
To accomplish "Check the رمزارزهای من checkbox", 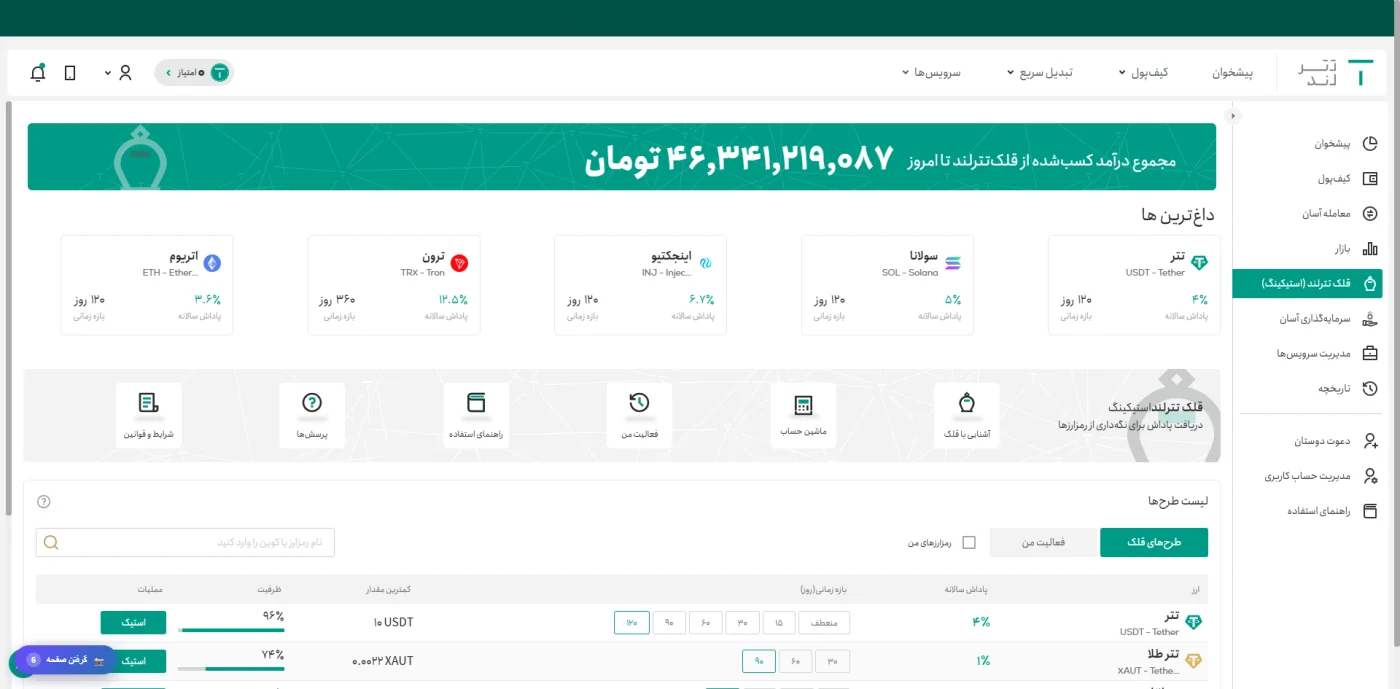I will [968, 542].
